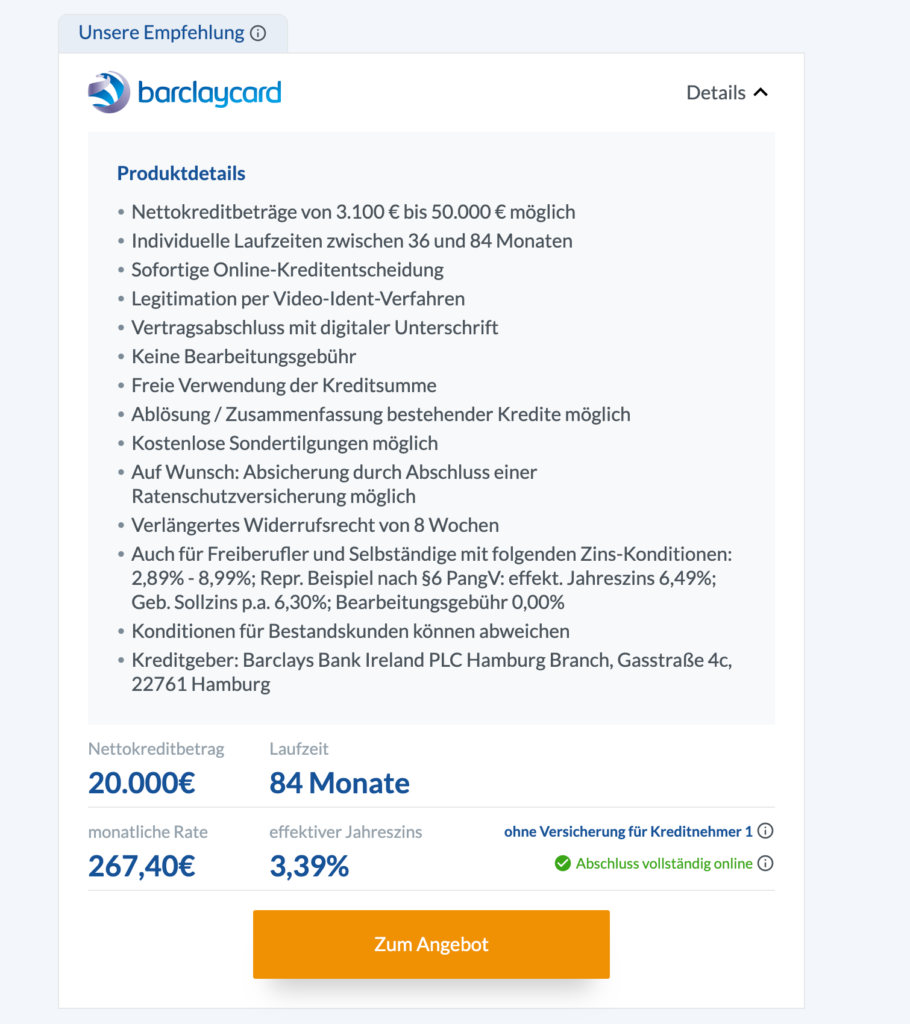Click the monatliche Rate label
This screenshot has width=910, height=1024.
coord(148,832)
